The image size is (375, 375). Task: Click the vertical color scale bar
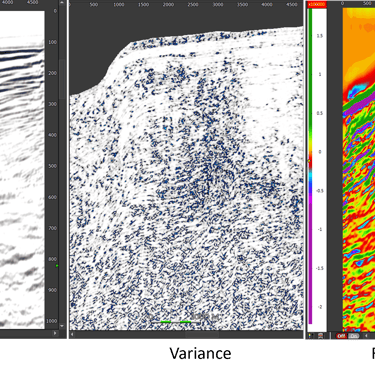[310, 166]
